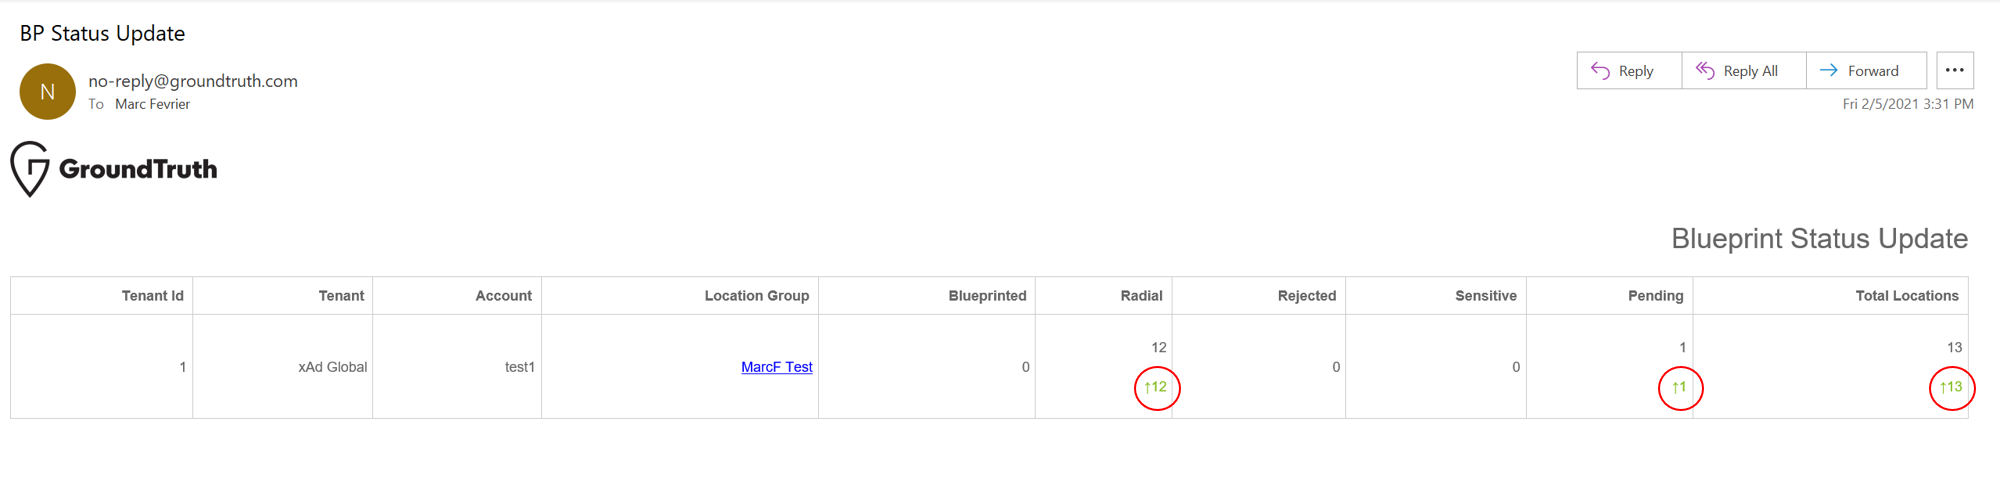This screenshot has height=501, width=2000.
Task: Click recipient name Marc Fevrier
Action: (152, 104)
